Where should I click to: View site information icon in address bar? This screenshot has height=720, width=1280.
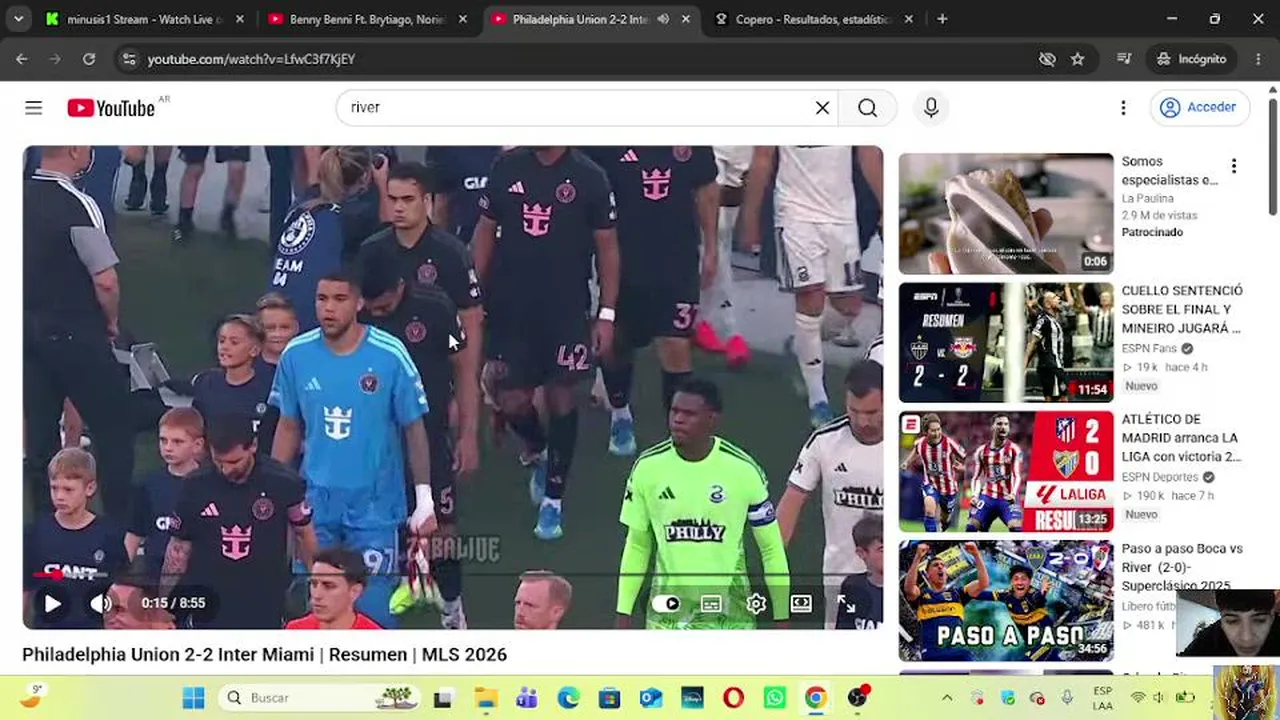127,59
